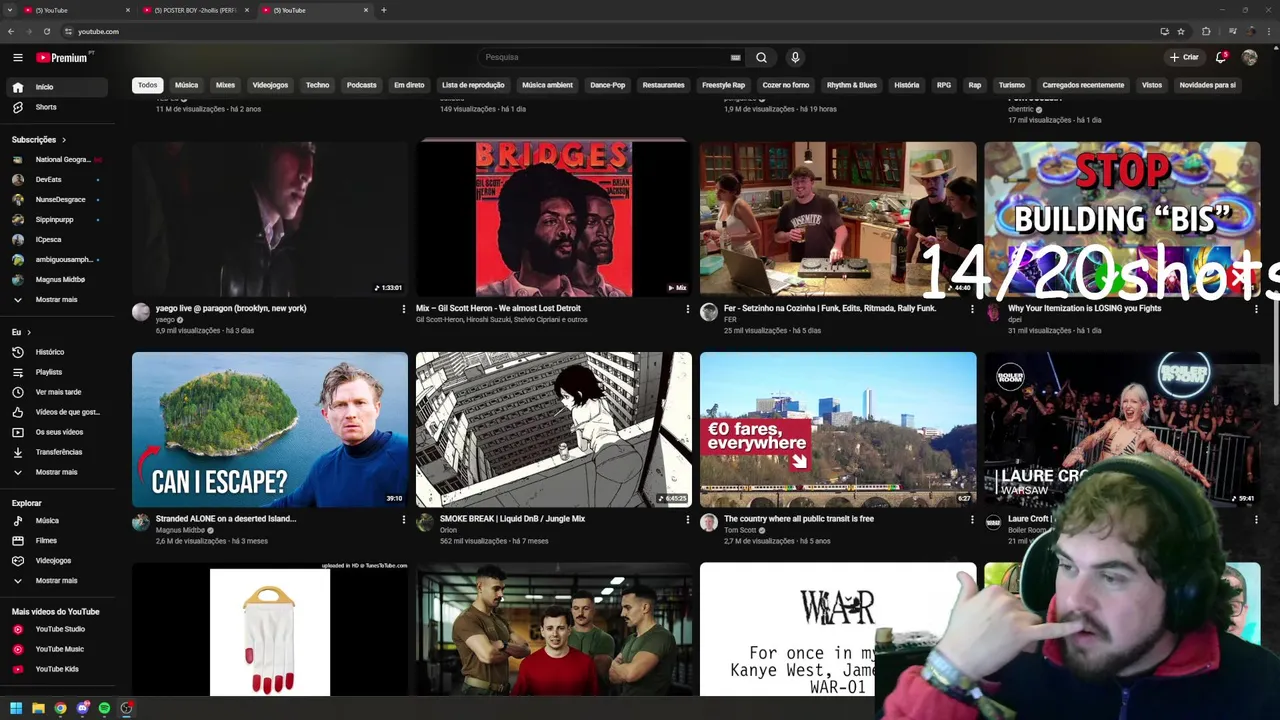Click the Criar button

(1184, 57)
